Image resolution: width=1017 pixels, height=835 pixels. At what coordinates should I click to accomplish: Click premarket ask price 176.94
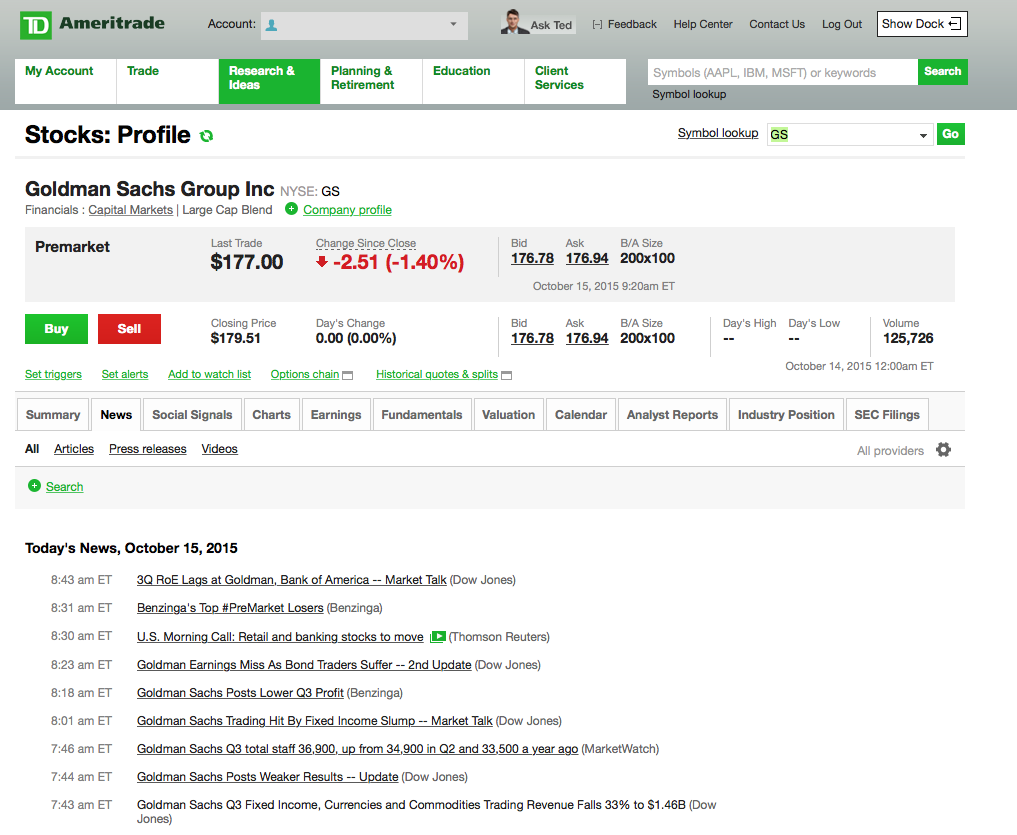(x=587, y=258)
